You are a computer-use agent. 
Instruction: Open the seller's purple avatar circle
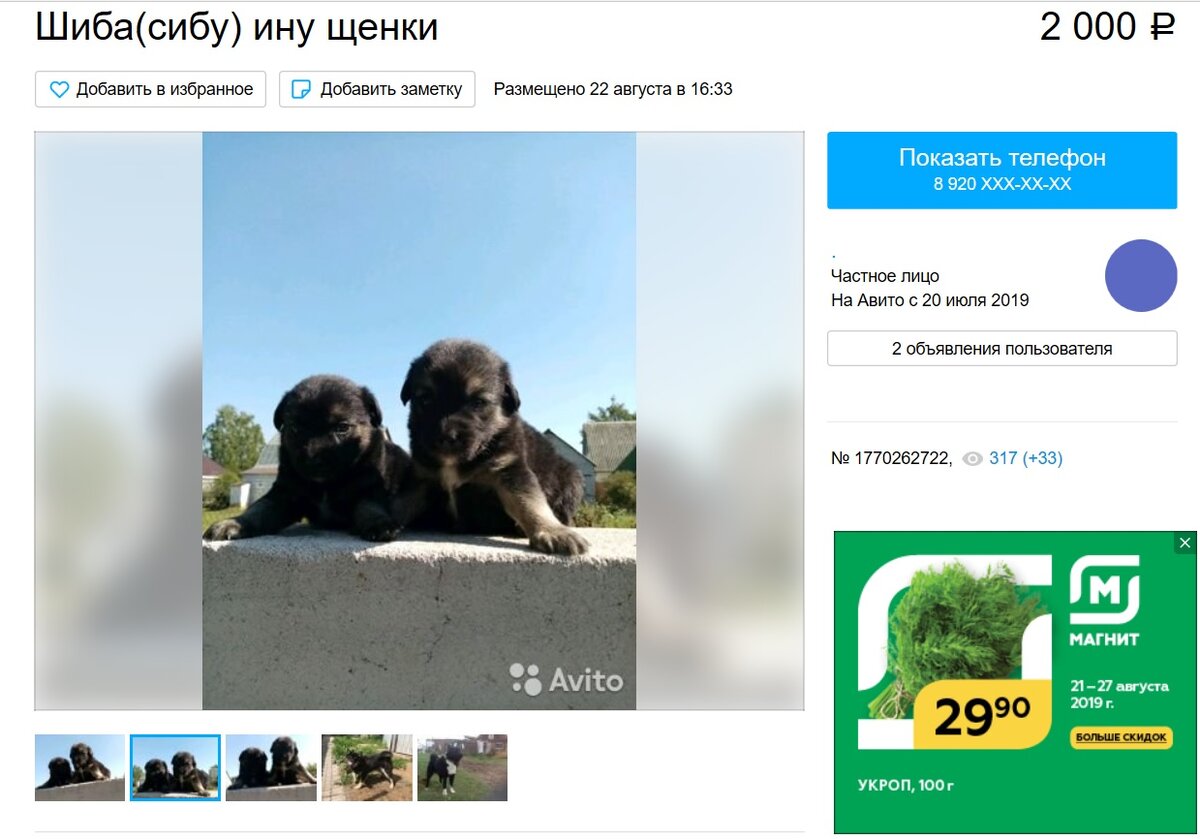pyautogui.click(x=1141, y=275)
